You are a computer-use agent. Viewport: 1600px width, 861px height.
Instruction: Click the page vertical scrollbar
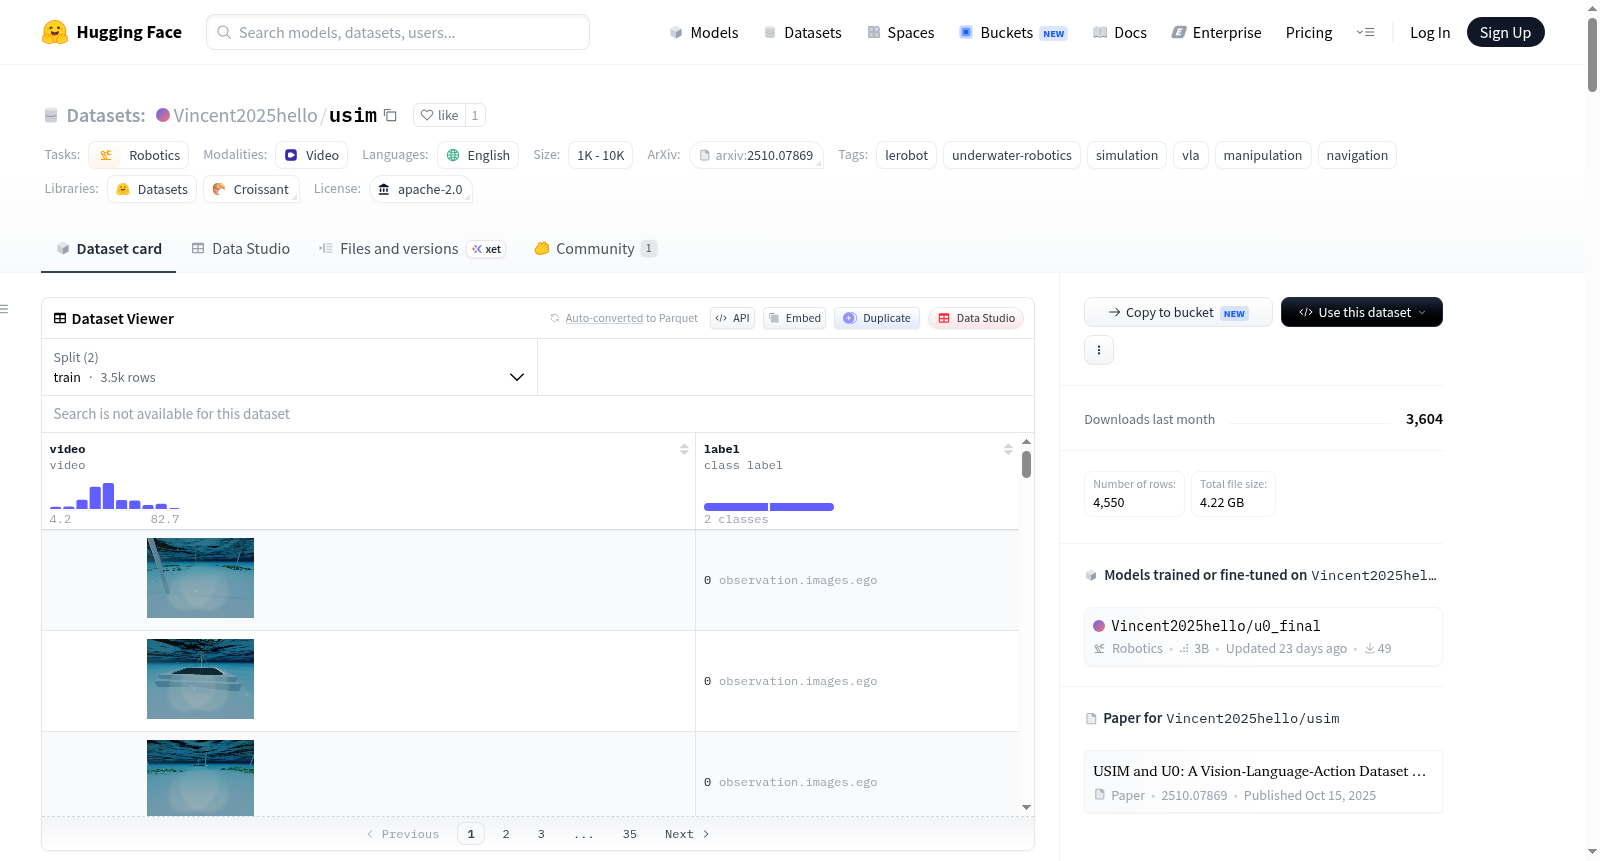[1592, 55]
